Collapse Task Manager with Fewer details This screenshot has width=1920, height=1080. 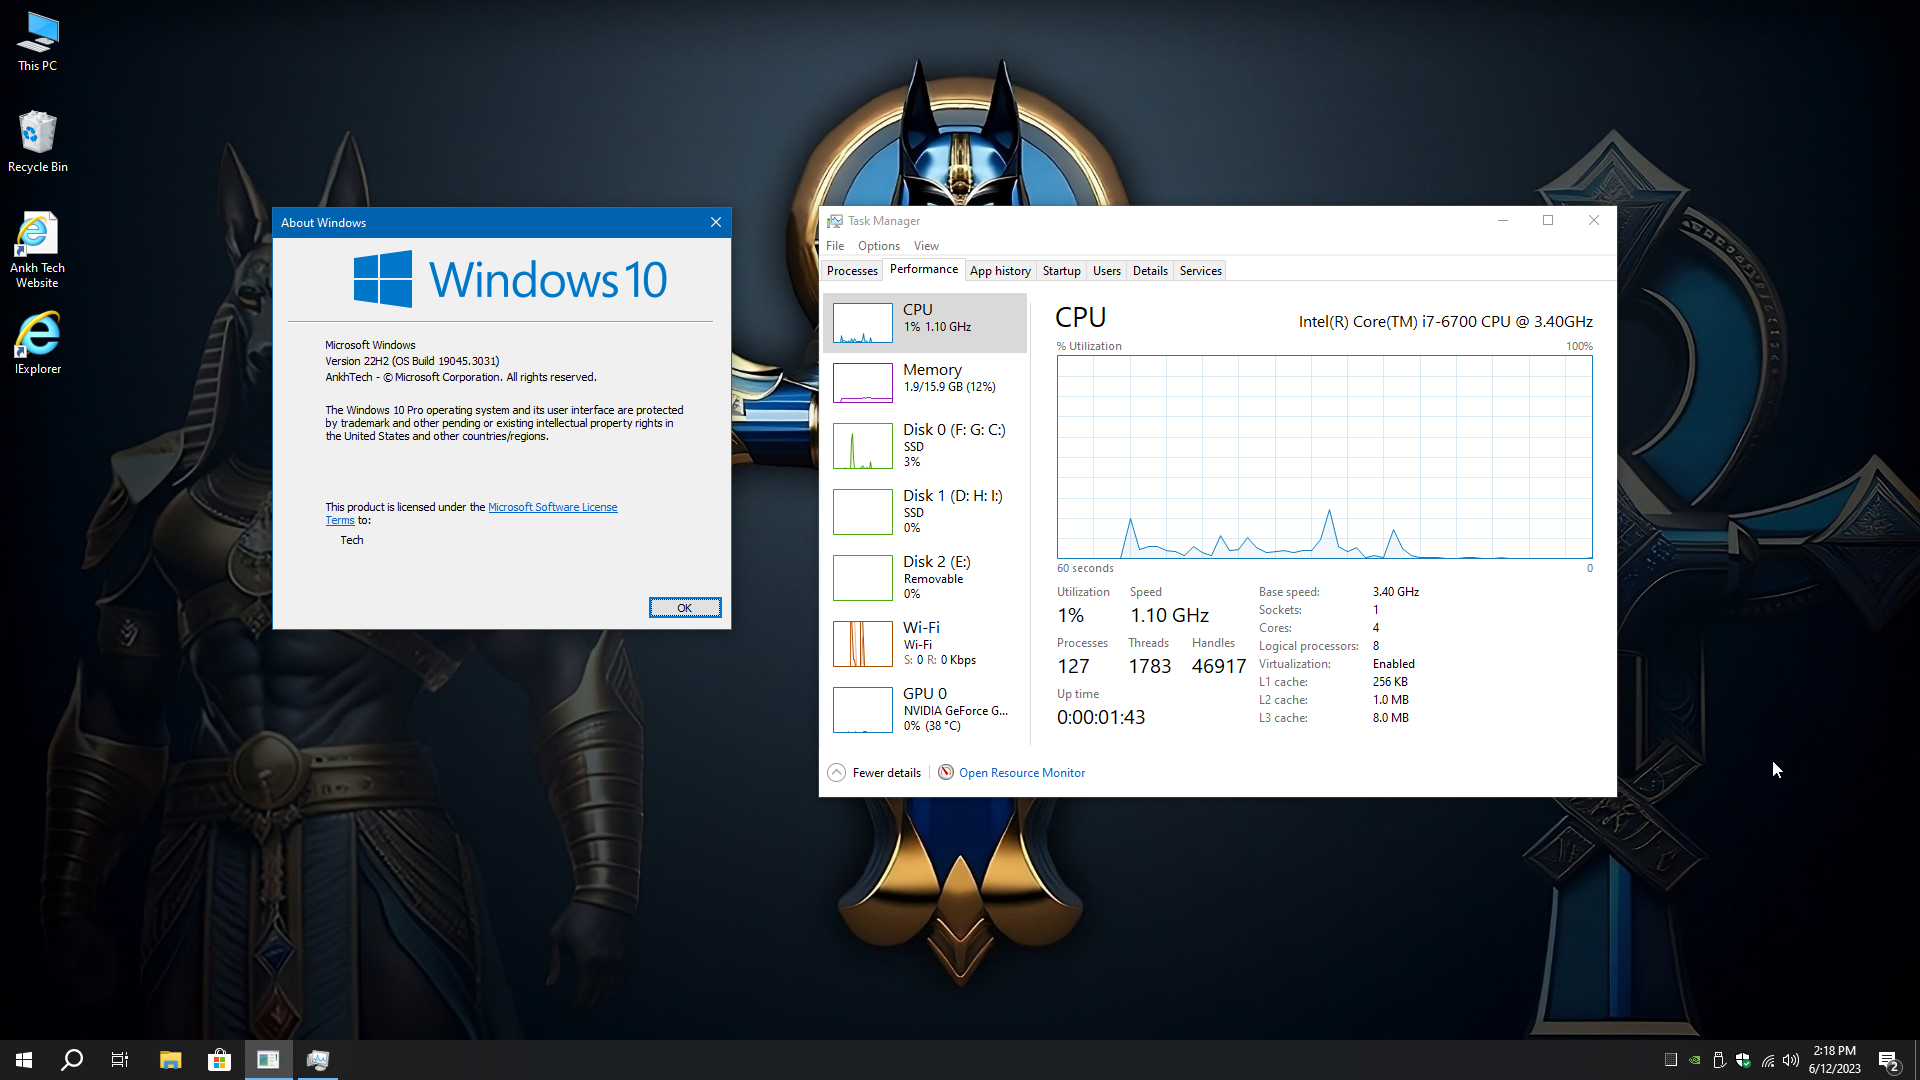(x=874, y=773)
